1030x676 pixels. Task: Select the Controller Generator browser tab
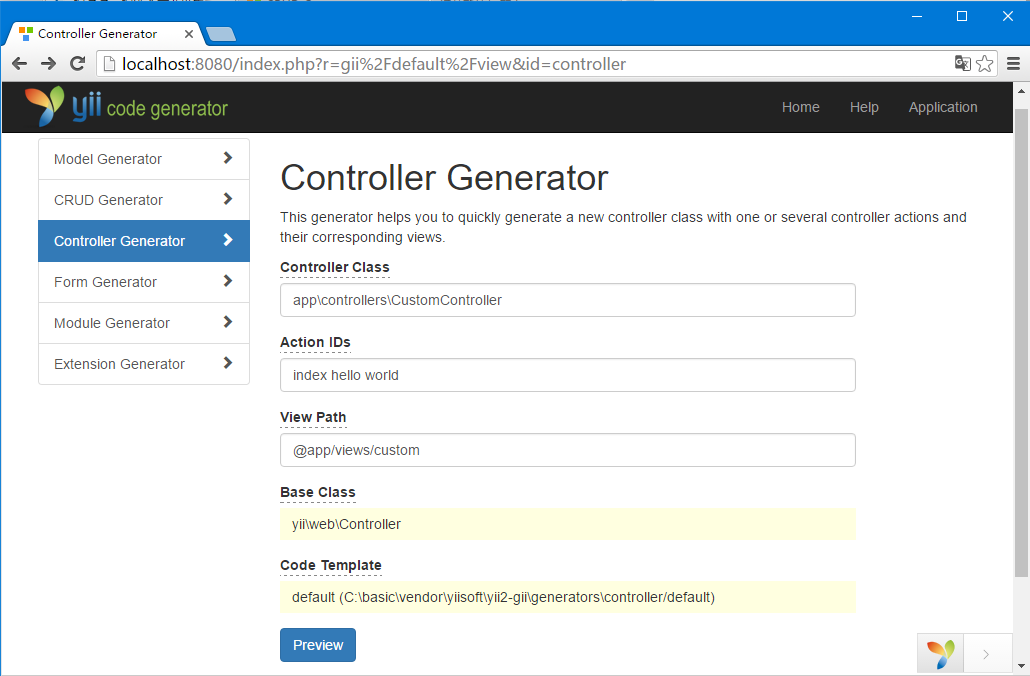104,34
